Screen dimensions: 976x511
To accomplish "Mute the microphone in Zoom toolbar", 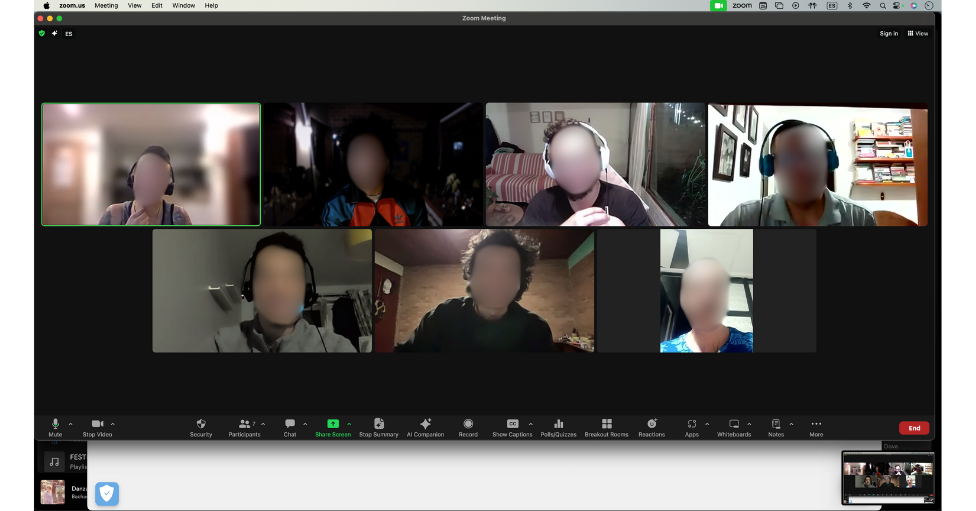I will (x=55, y=428).
